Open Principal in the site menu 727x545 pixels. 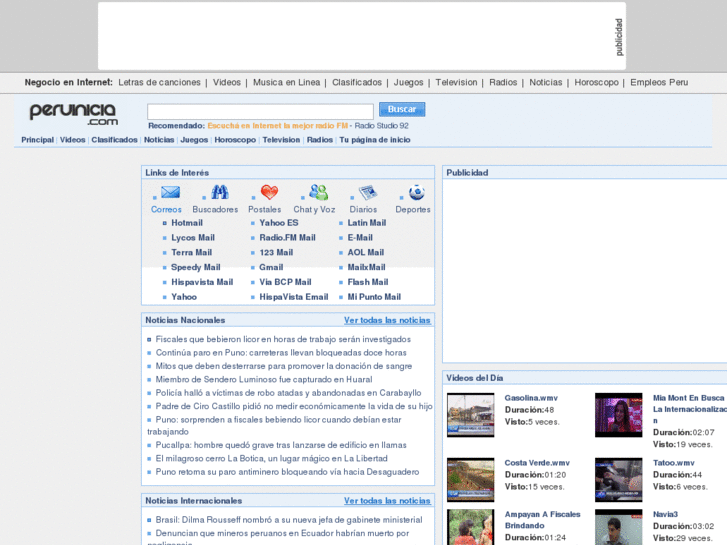click(38, 140)
